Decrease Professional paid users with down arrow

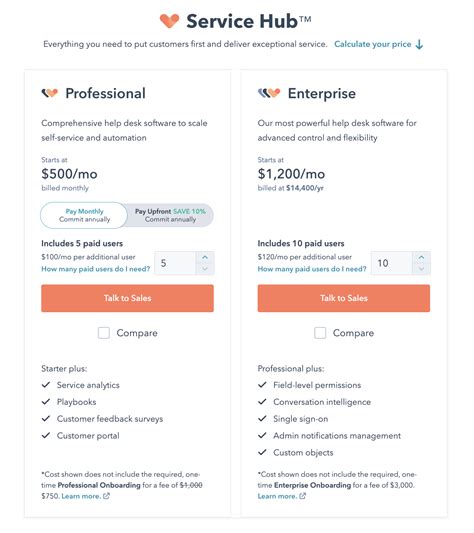pos(205,269)
